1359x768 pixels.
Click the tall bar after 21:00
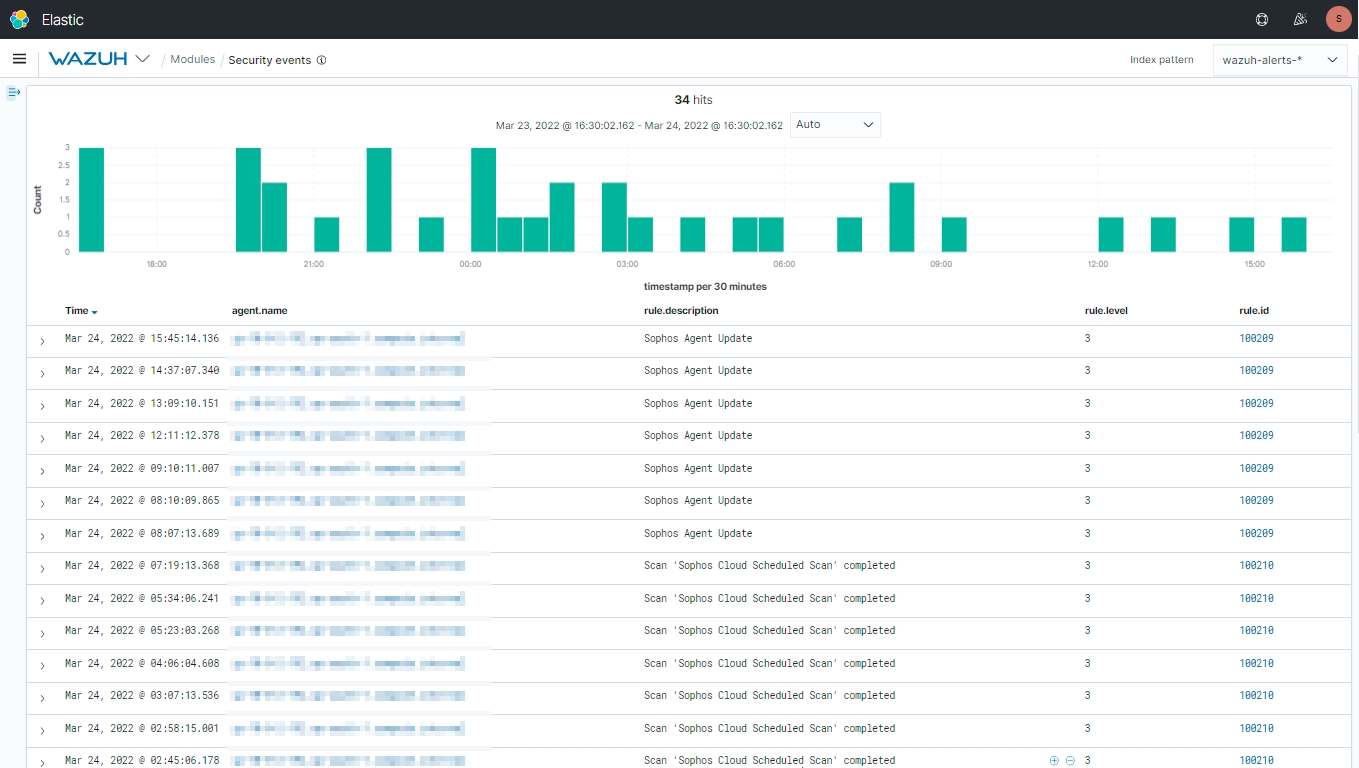coord(379,200)
